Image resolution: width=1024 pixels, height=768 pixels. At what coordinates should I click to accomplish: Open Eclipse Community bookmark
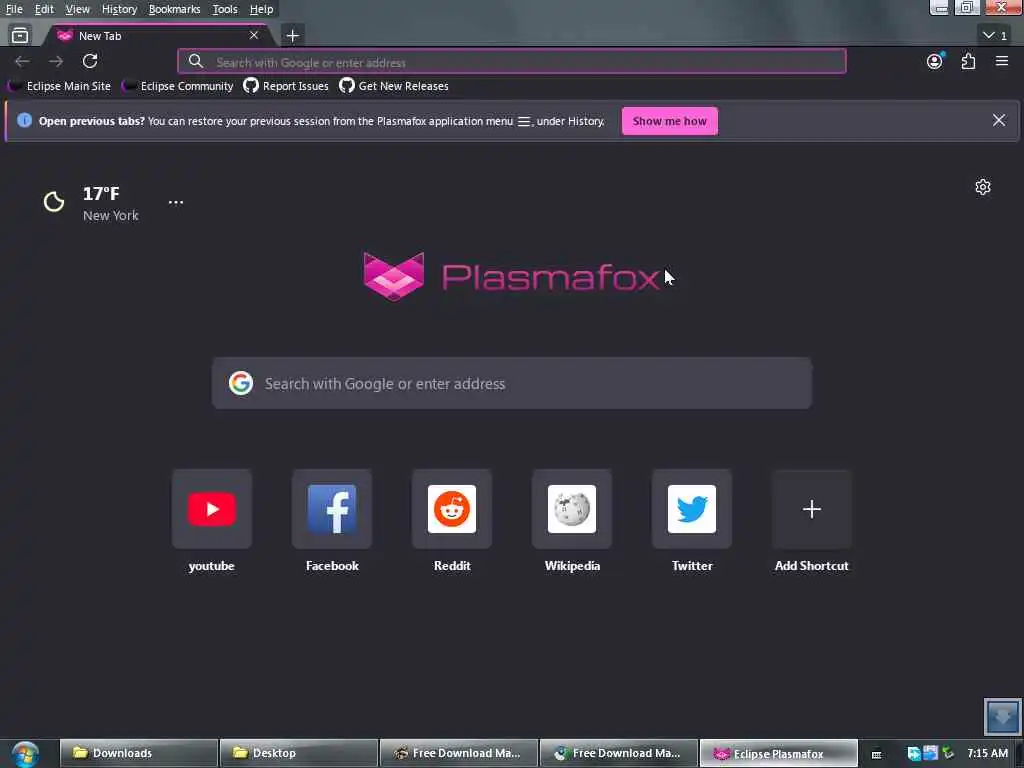coord(178,86)
